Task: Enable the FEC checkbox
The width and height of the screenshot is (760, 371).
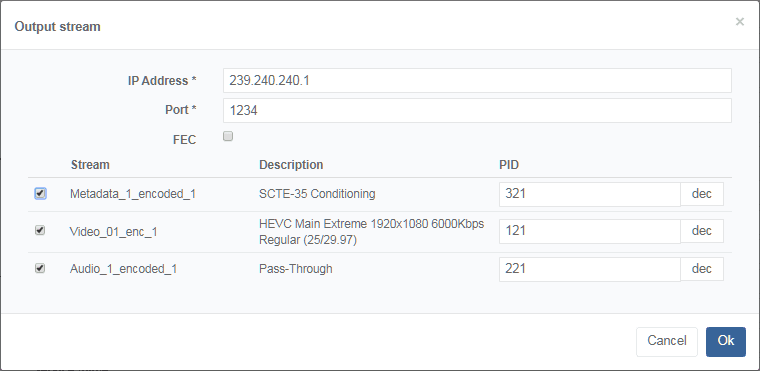Action: pyautogui.click(x=228, y=136)
